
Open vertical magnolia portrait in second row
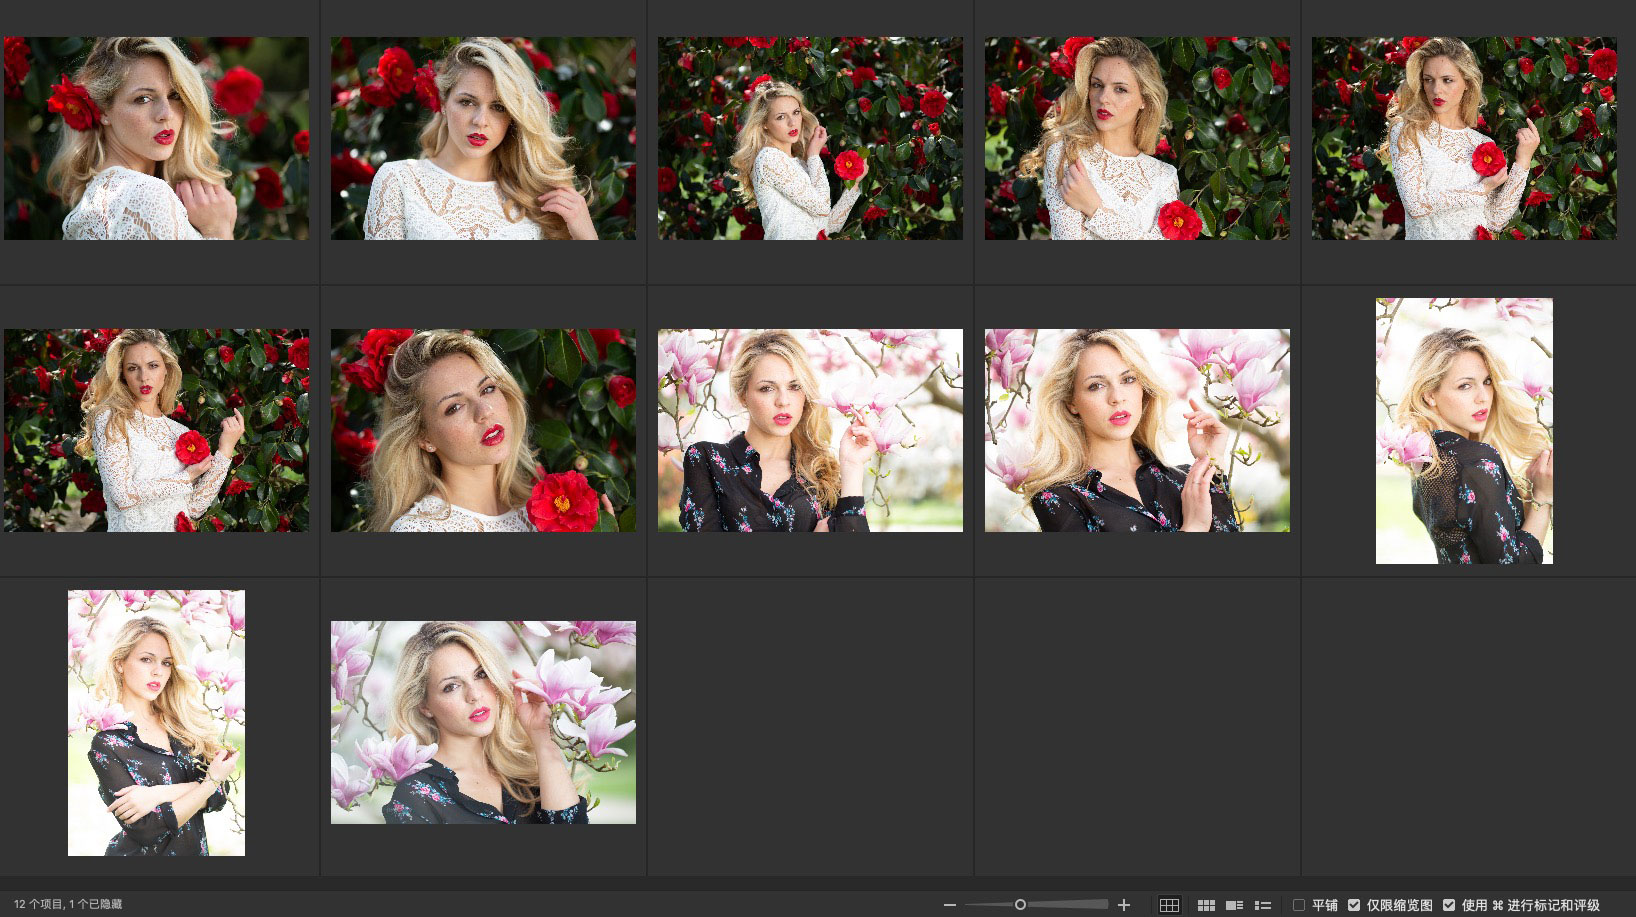coord(1464,430)
